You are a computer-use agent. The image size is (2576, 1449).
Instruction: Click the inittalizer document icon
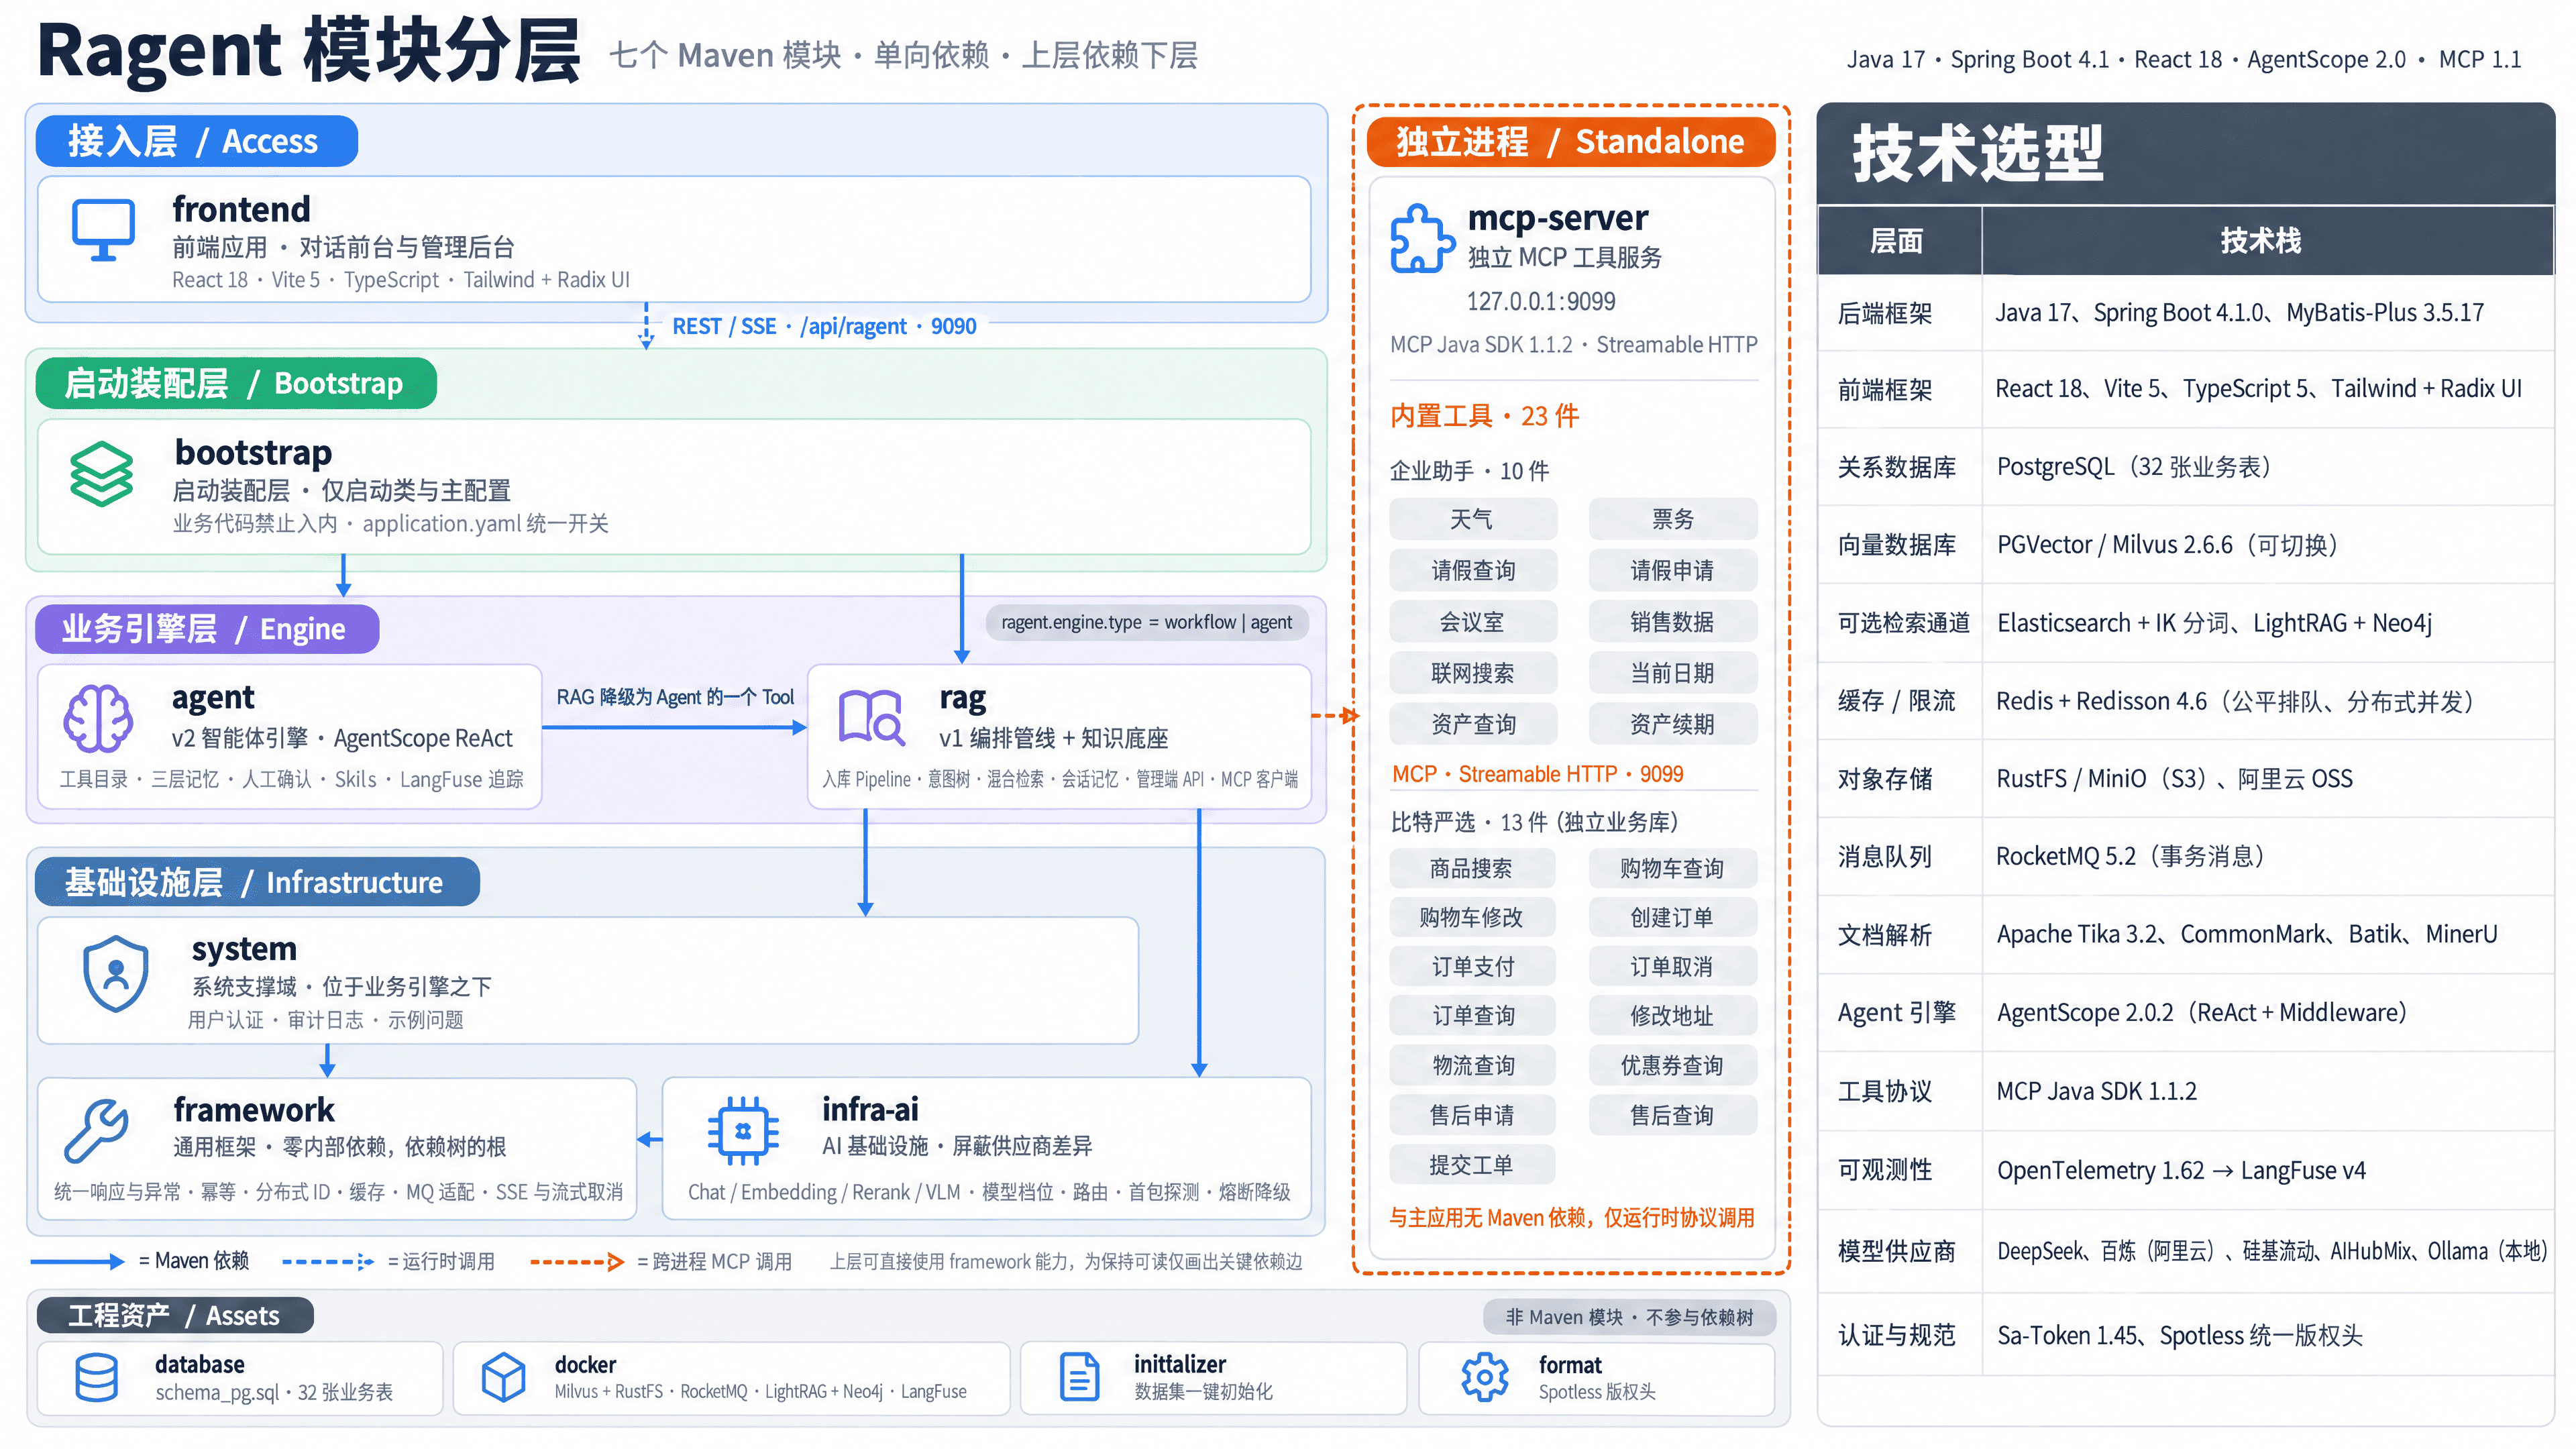pos(1079,1377)
